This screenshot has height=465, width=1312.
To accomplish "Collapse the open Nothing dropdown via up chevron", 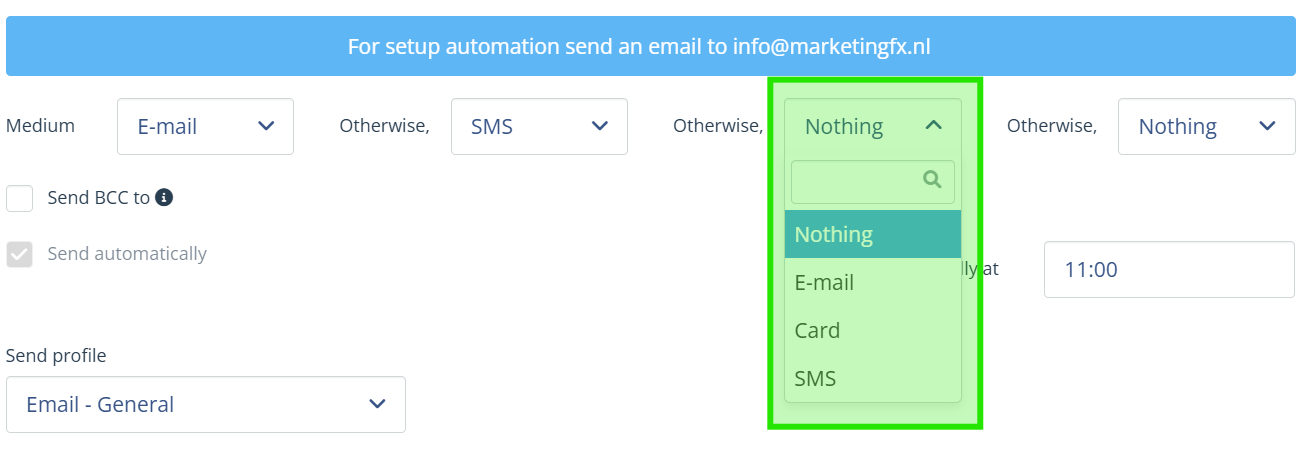I will tap(934, 126).
